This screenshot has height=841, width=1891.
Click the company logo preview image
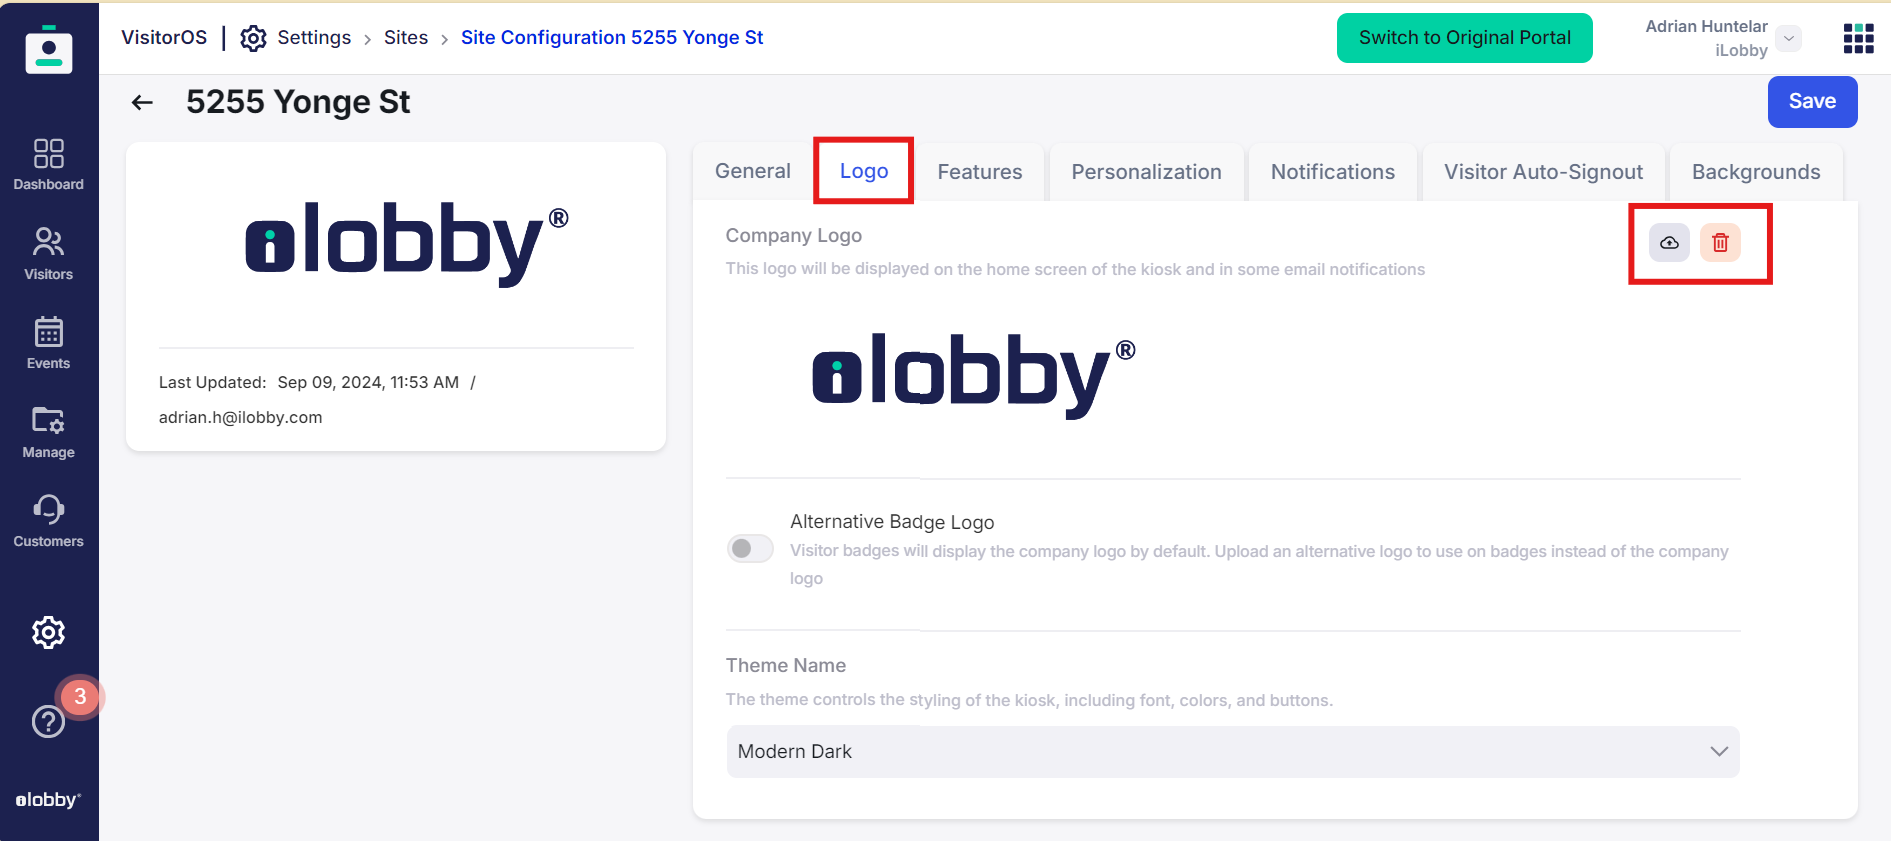974,376
